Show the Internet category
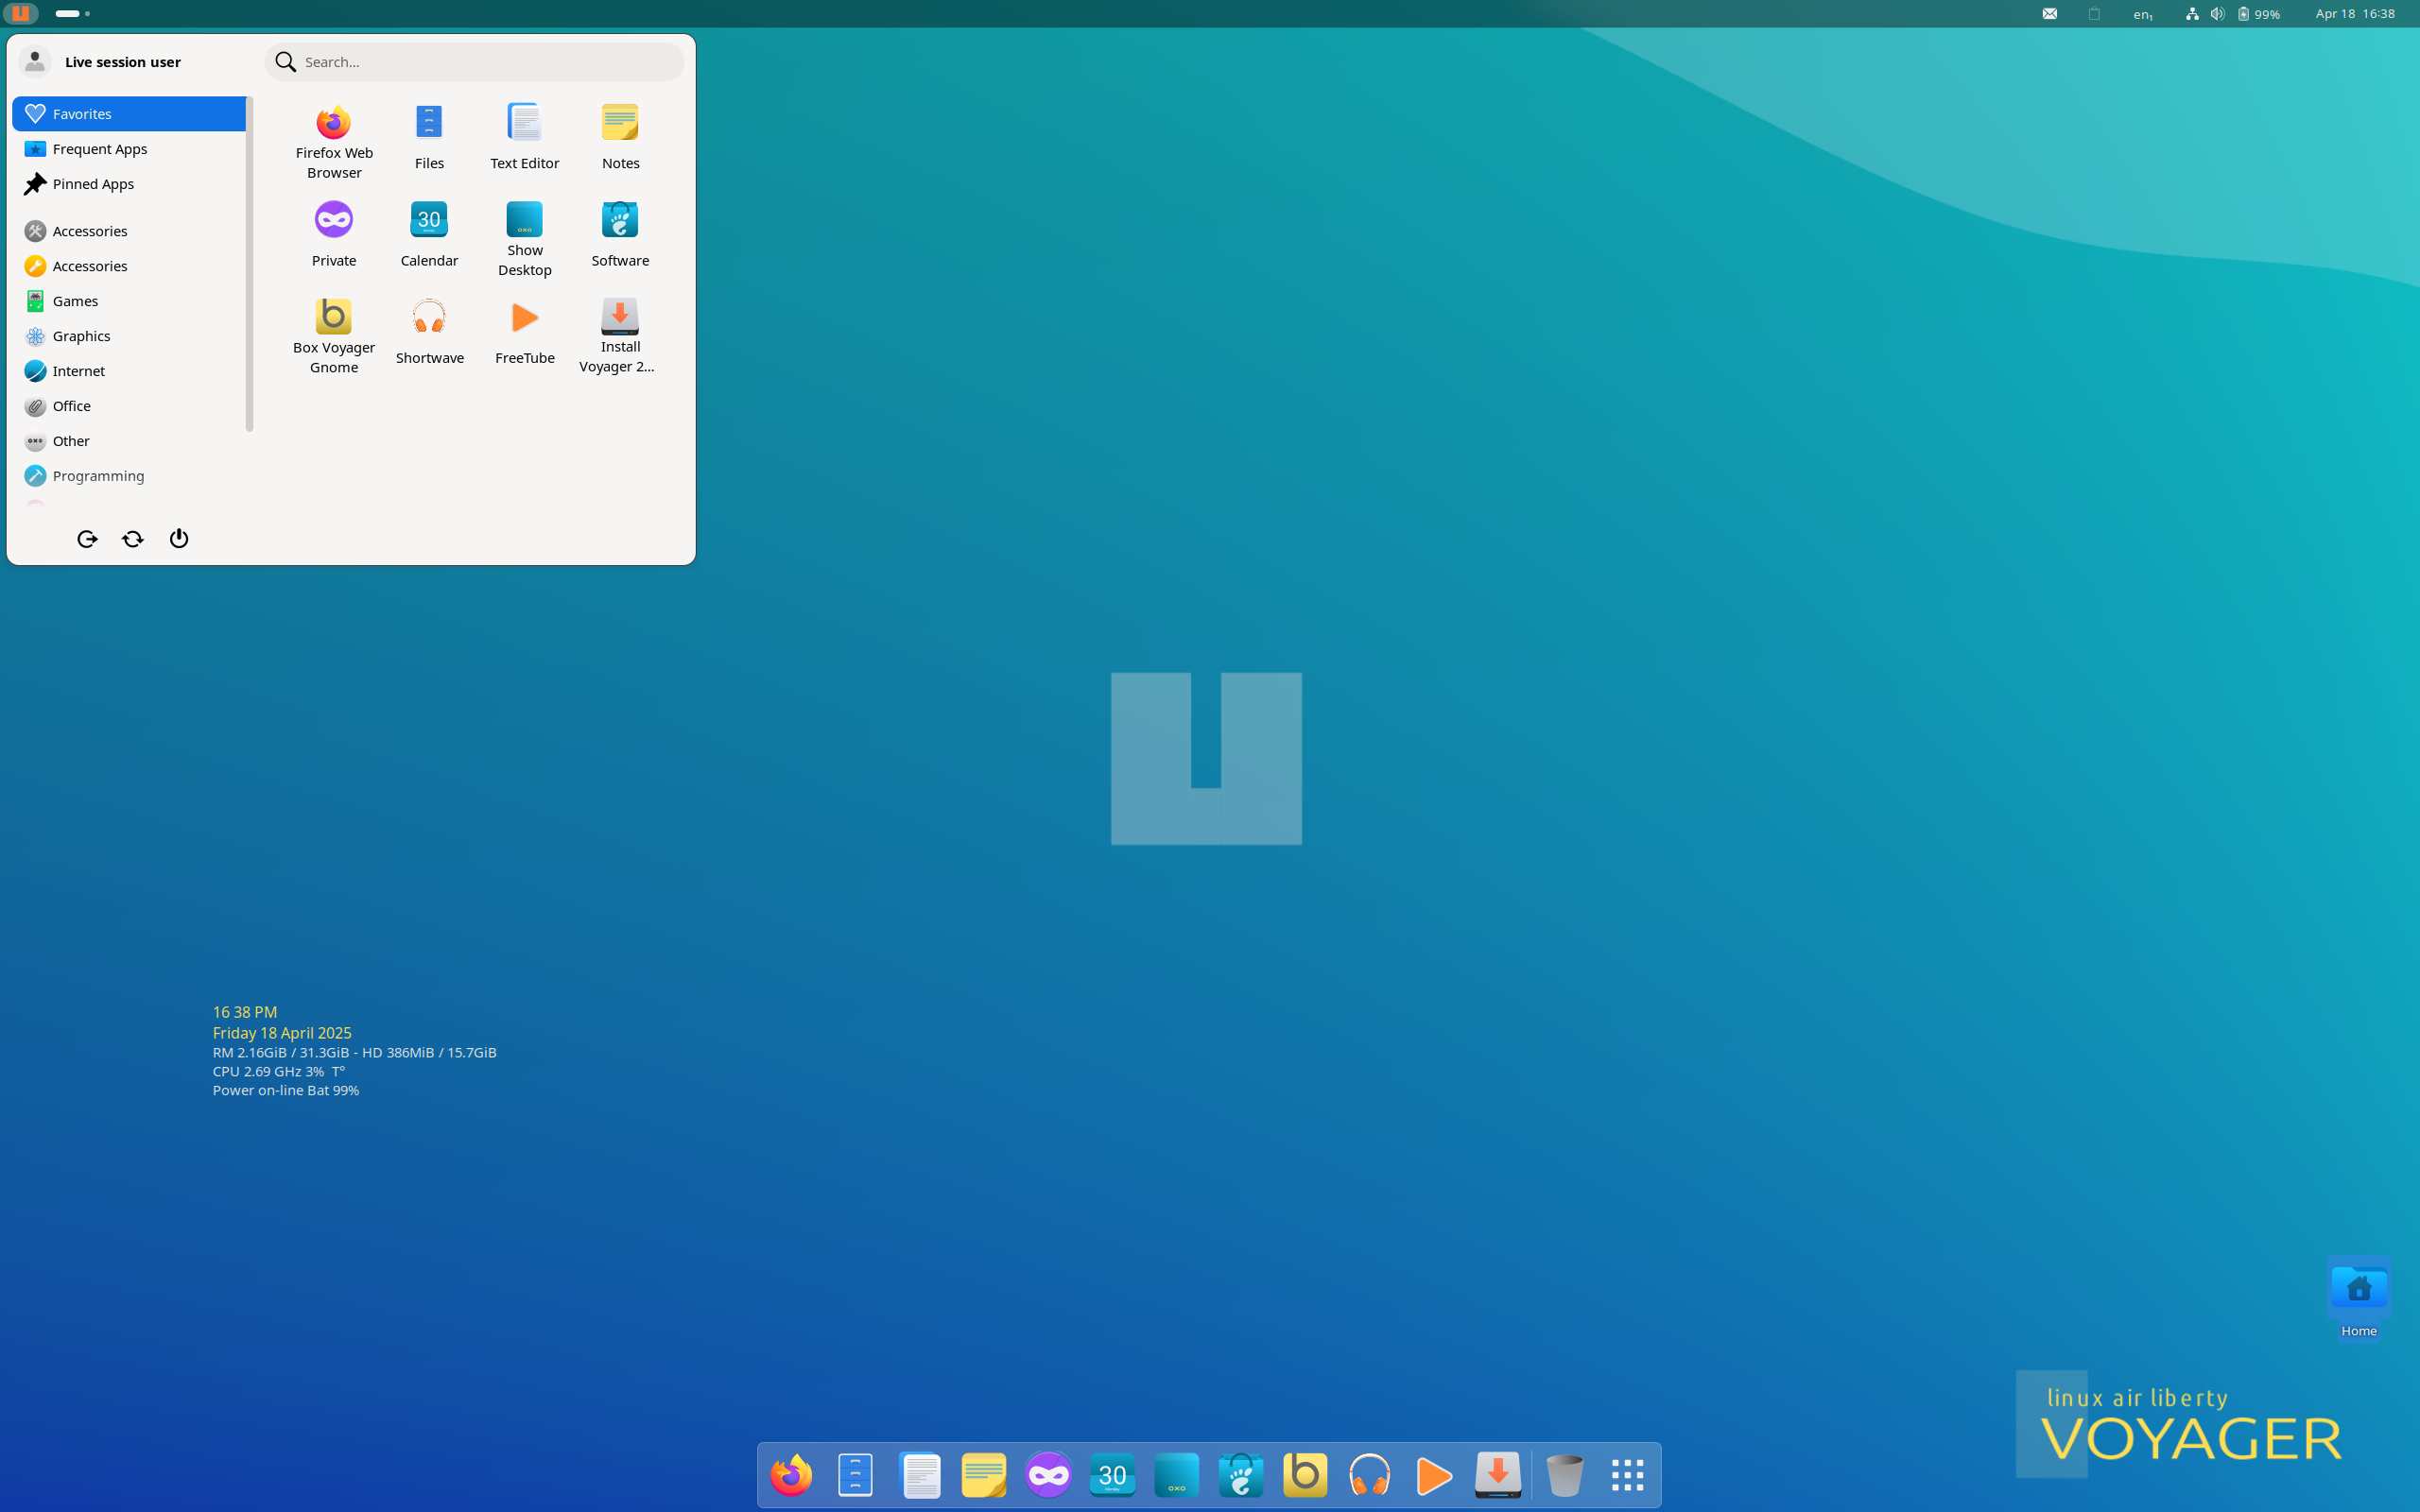 (129, 371)
